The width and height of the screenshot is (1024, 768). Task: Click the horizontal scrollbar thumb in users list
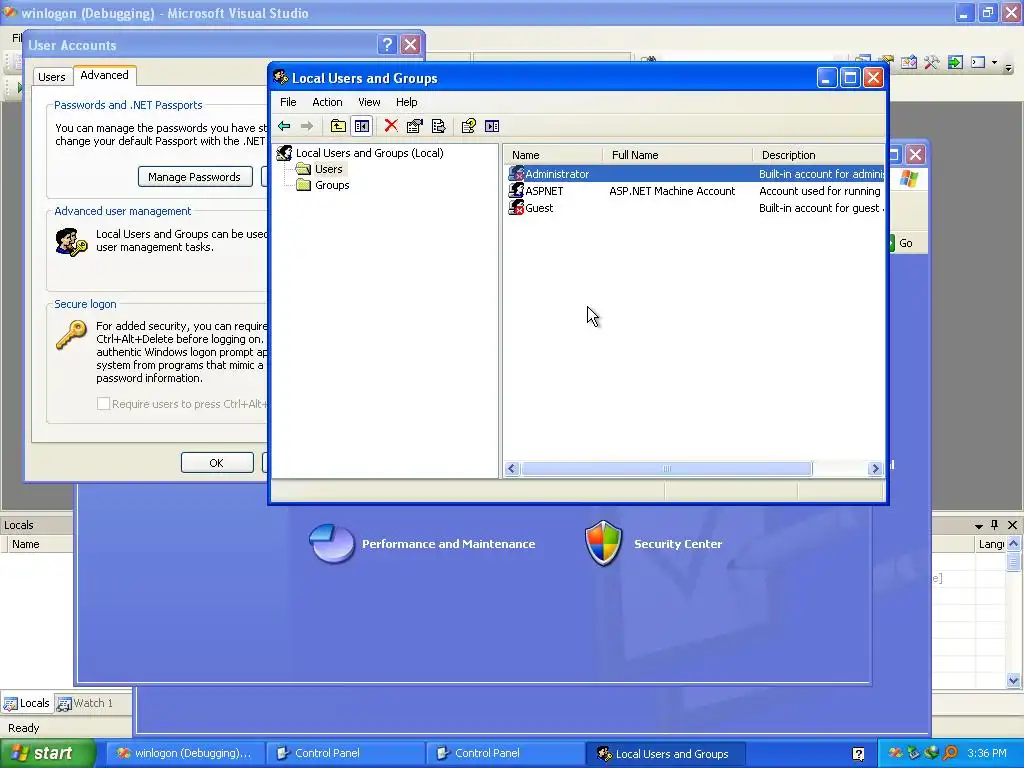pyautogui.click(x=667, y=468)
